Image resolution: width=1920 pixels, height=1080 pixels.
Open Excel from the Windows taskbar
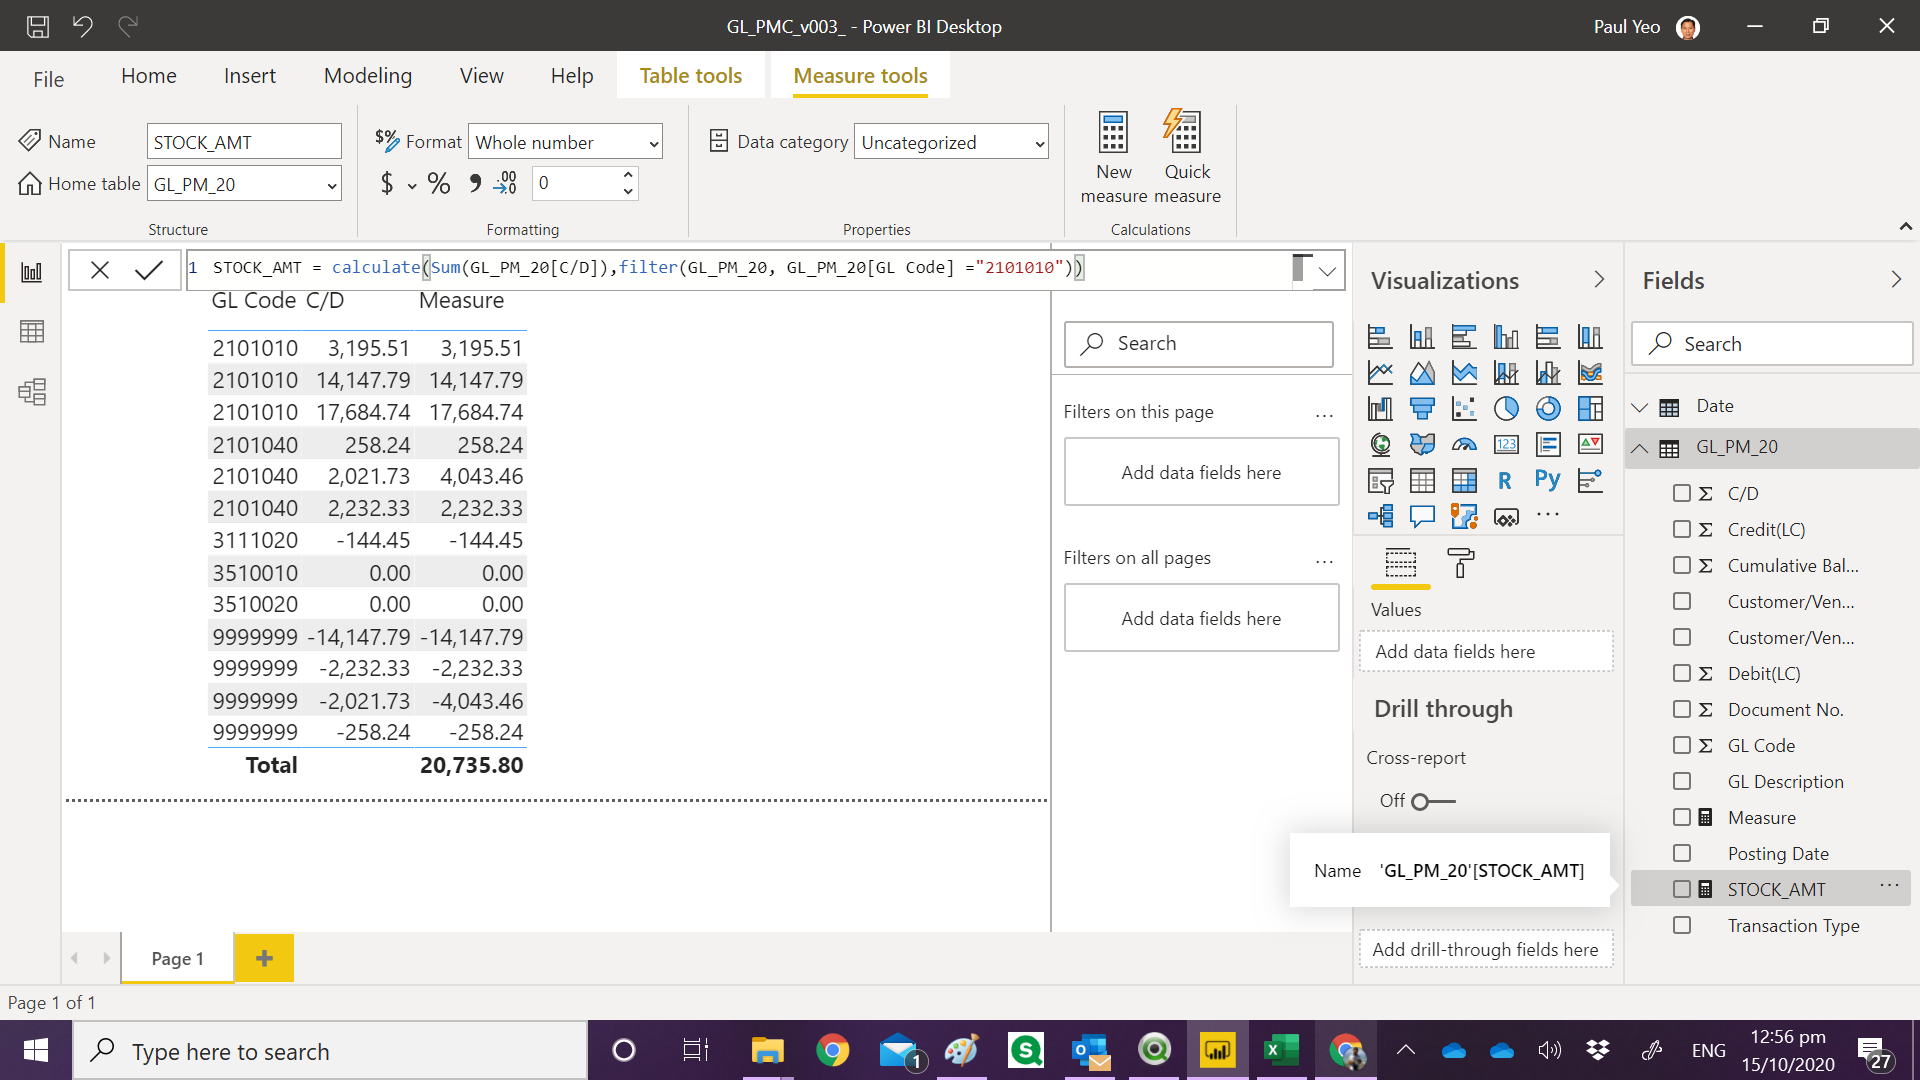coord(1280,1050)
